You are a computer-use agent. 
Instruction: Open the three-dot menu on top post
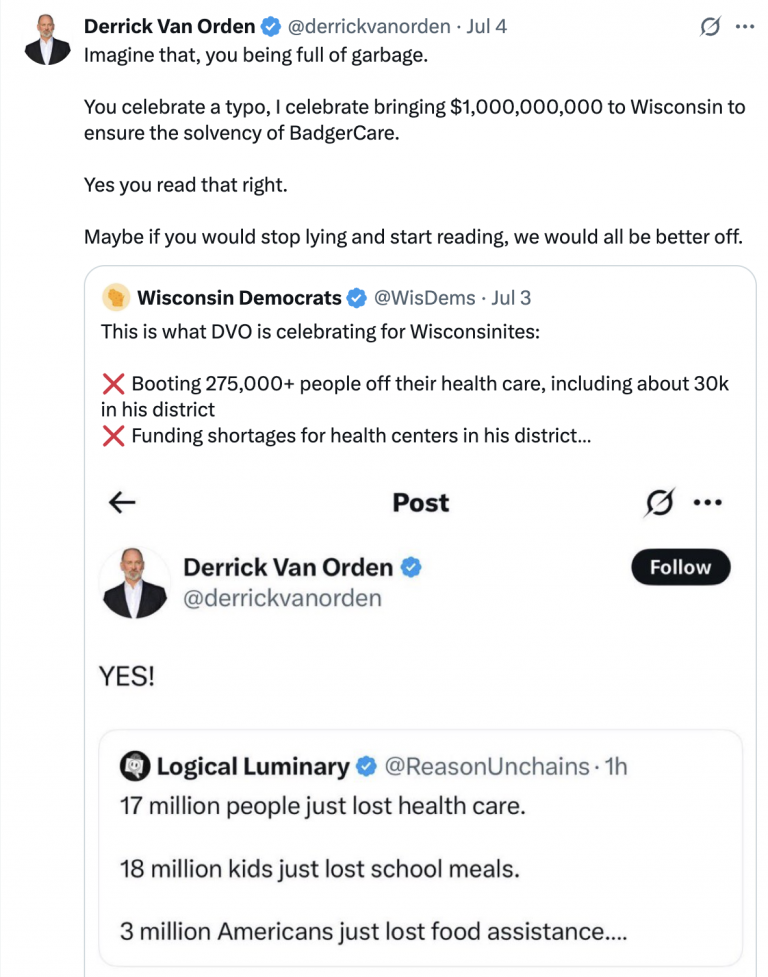745,27
